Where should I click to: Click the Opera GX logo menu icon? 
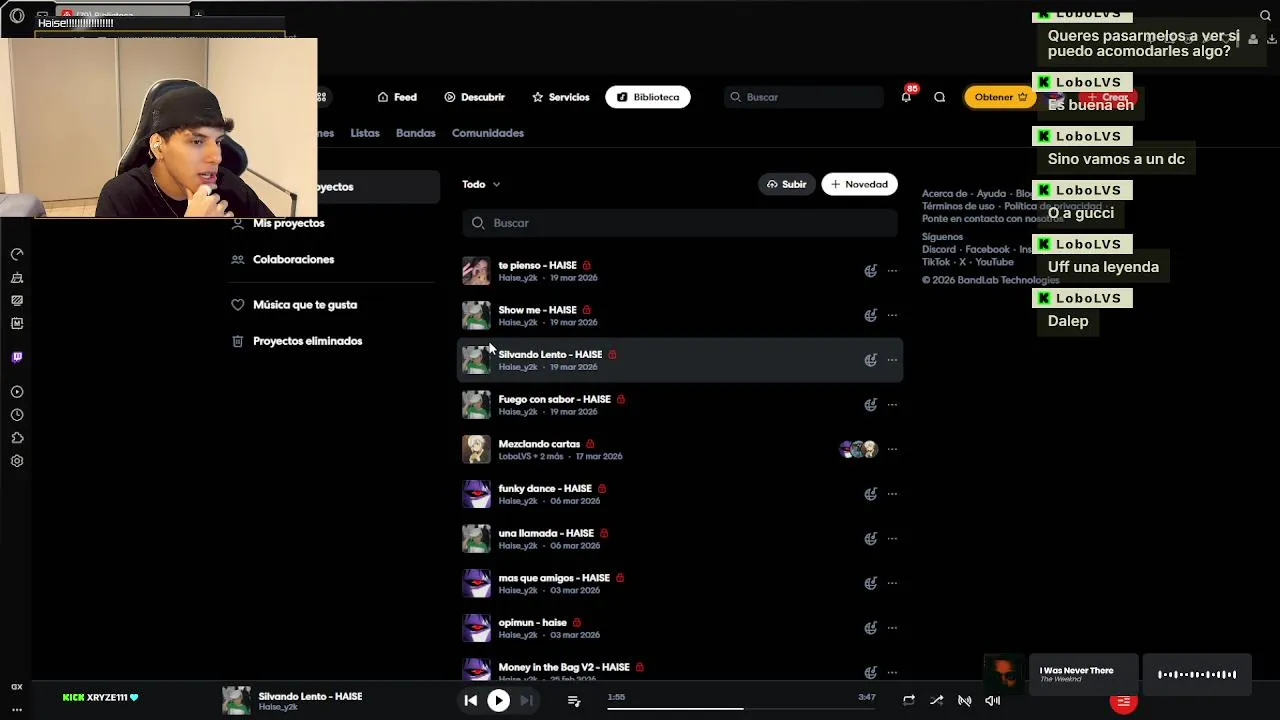(x=17, y=16)
